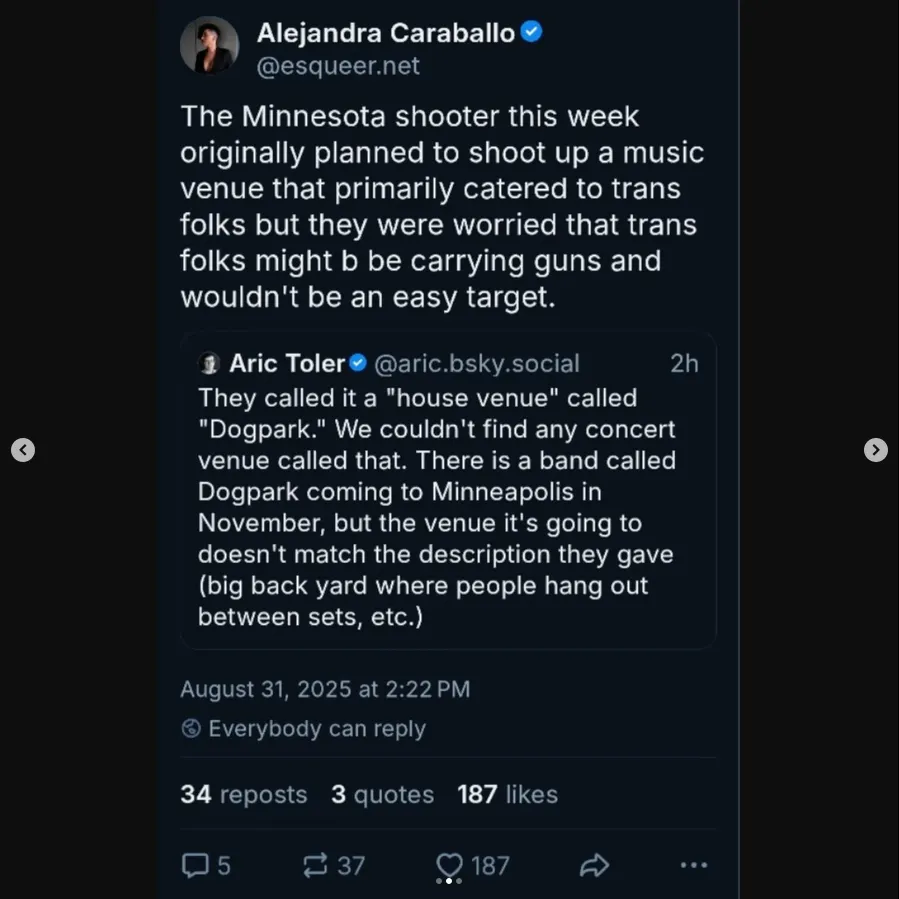Open the Alejandra Caraballo display name

385,33
